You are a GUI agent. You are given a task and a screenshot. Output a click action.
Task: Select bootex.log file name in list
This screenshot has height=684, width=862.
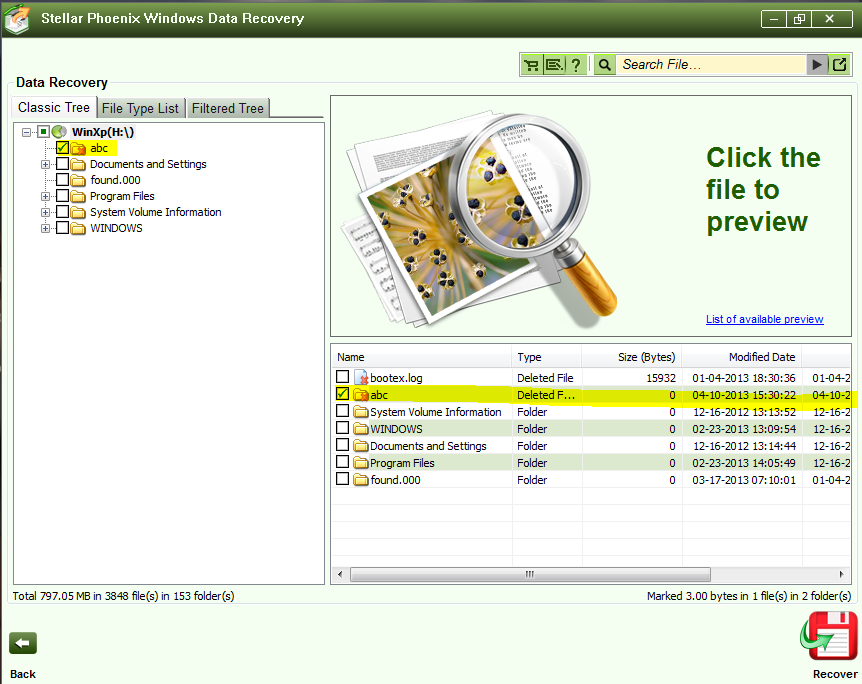[396, 378]
